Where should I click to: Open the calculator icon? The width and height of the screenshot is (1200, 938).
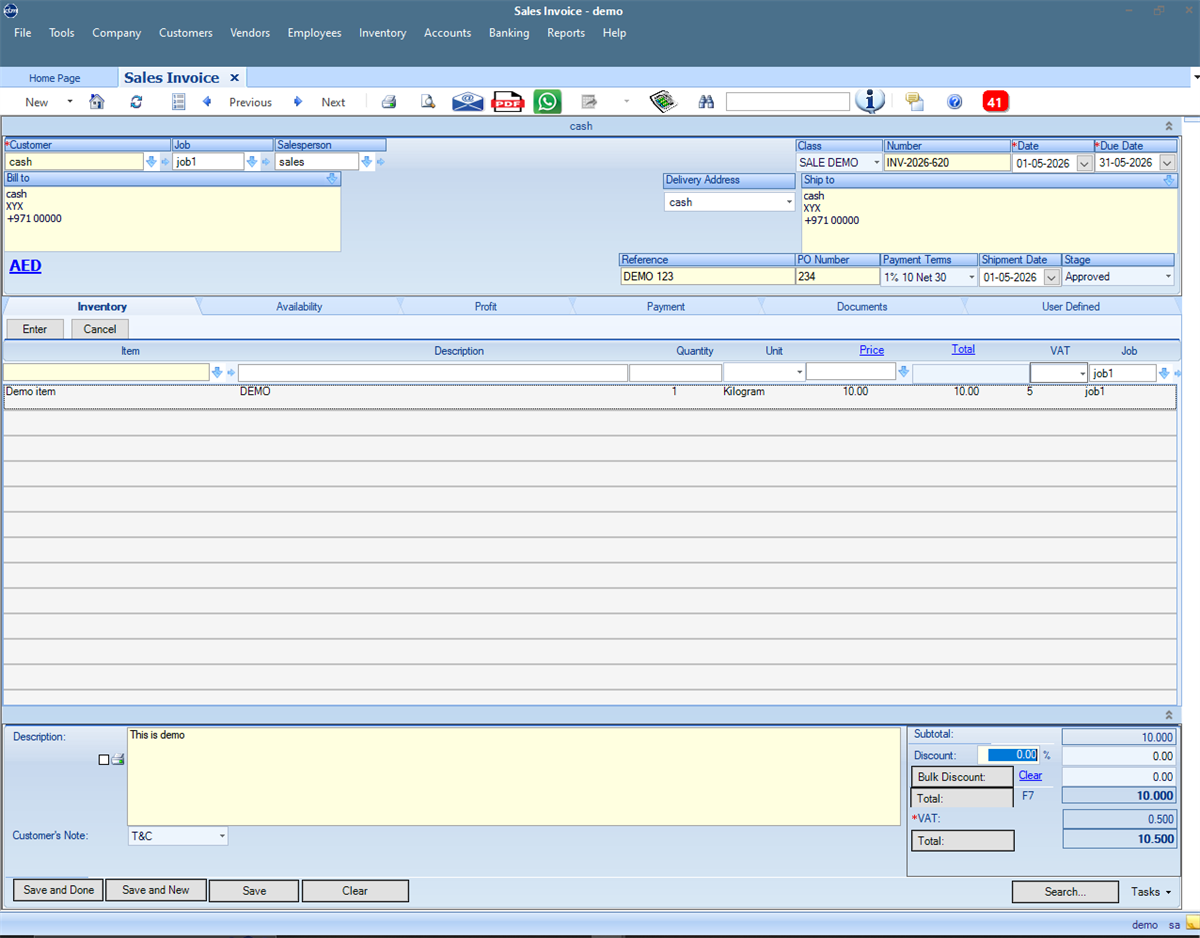coord(663,102)
